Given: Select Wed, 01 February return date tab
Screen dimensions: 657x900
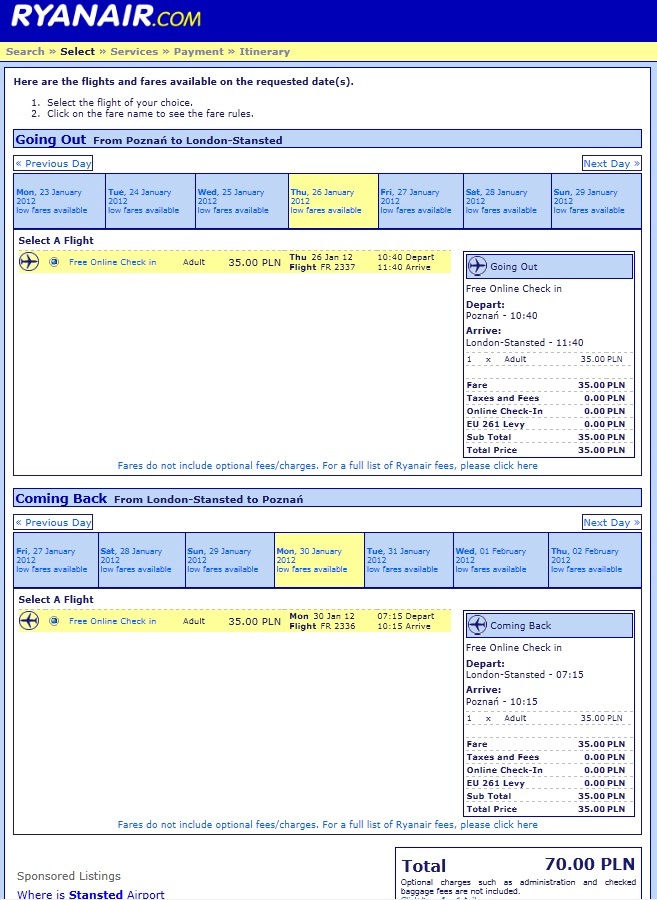Looking at the screenshot, I should (x=501, y=560).
